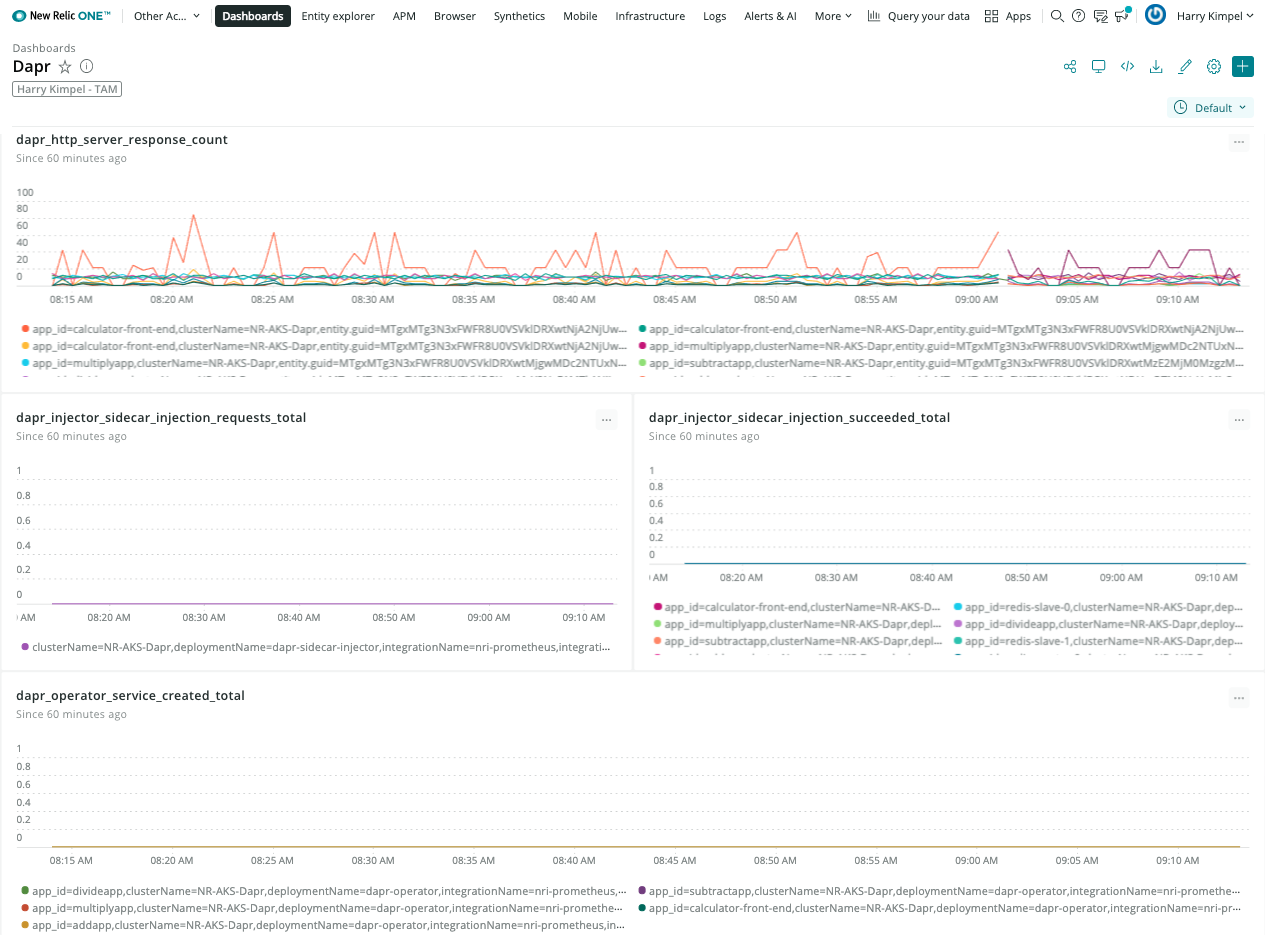Add a widget with the plus button
The width and height of the screenshot is (1265, 935).
1243,67
